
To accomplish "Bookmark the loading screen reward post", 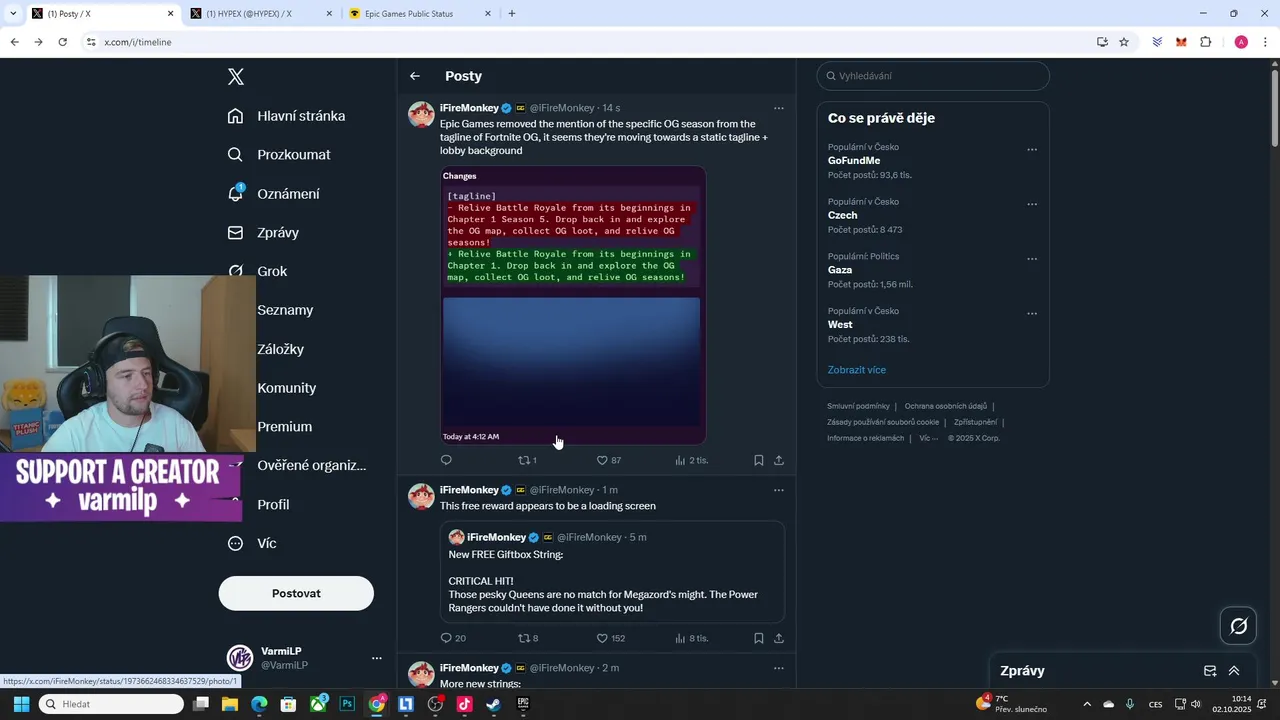I will pos(758,638).
